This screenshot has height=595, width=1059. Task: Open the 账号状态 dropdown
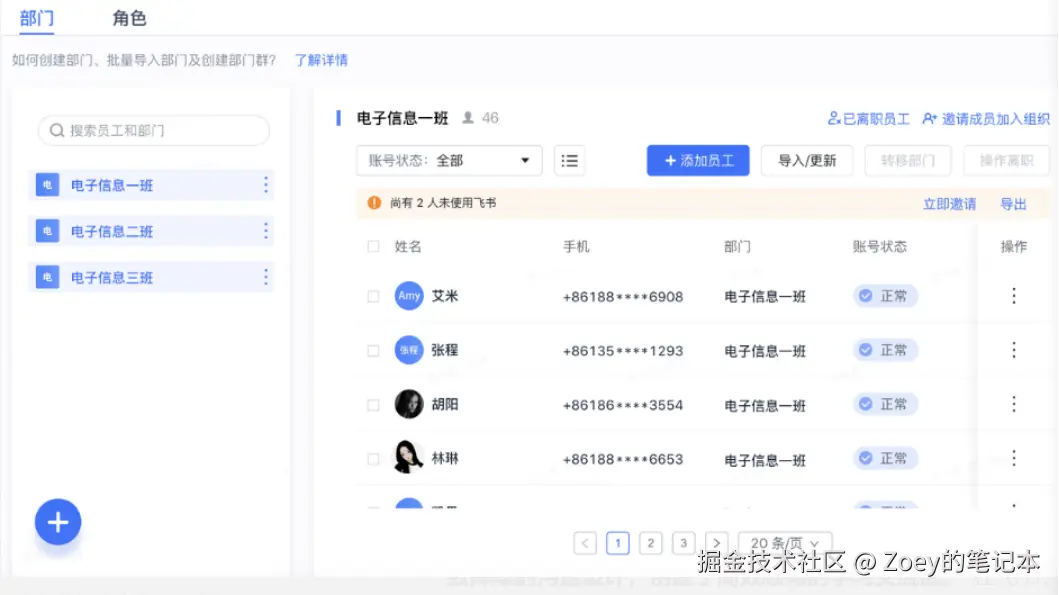click(449, 161)
